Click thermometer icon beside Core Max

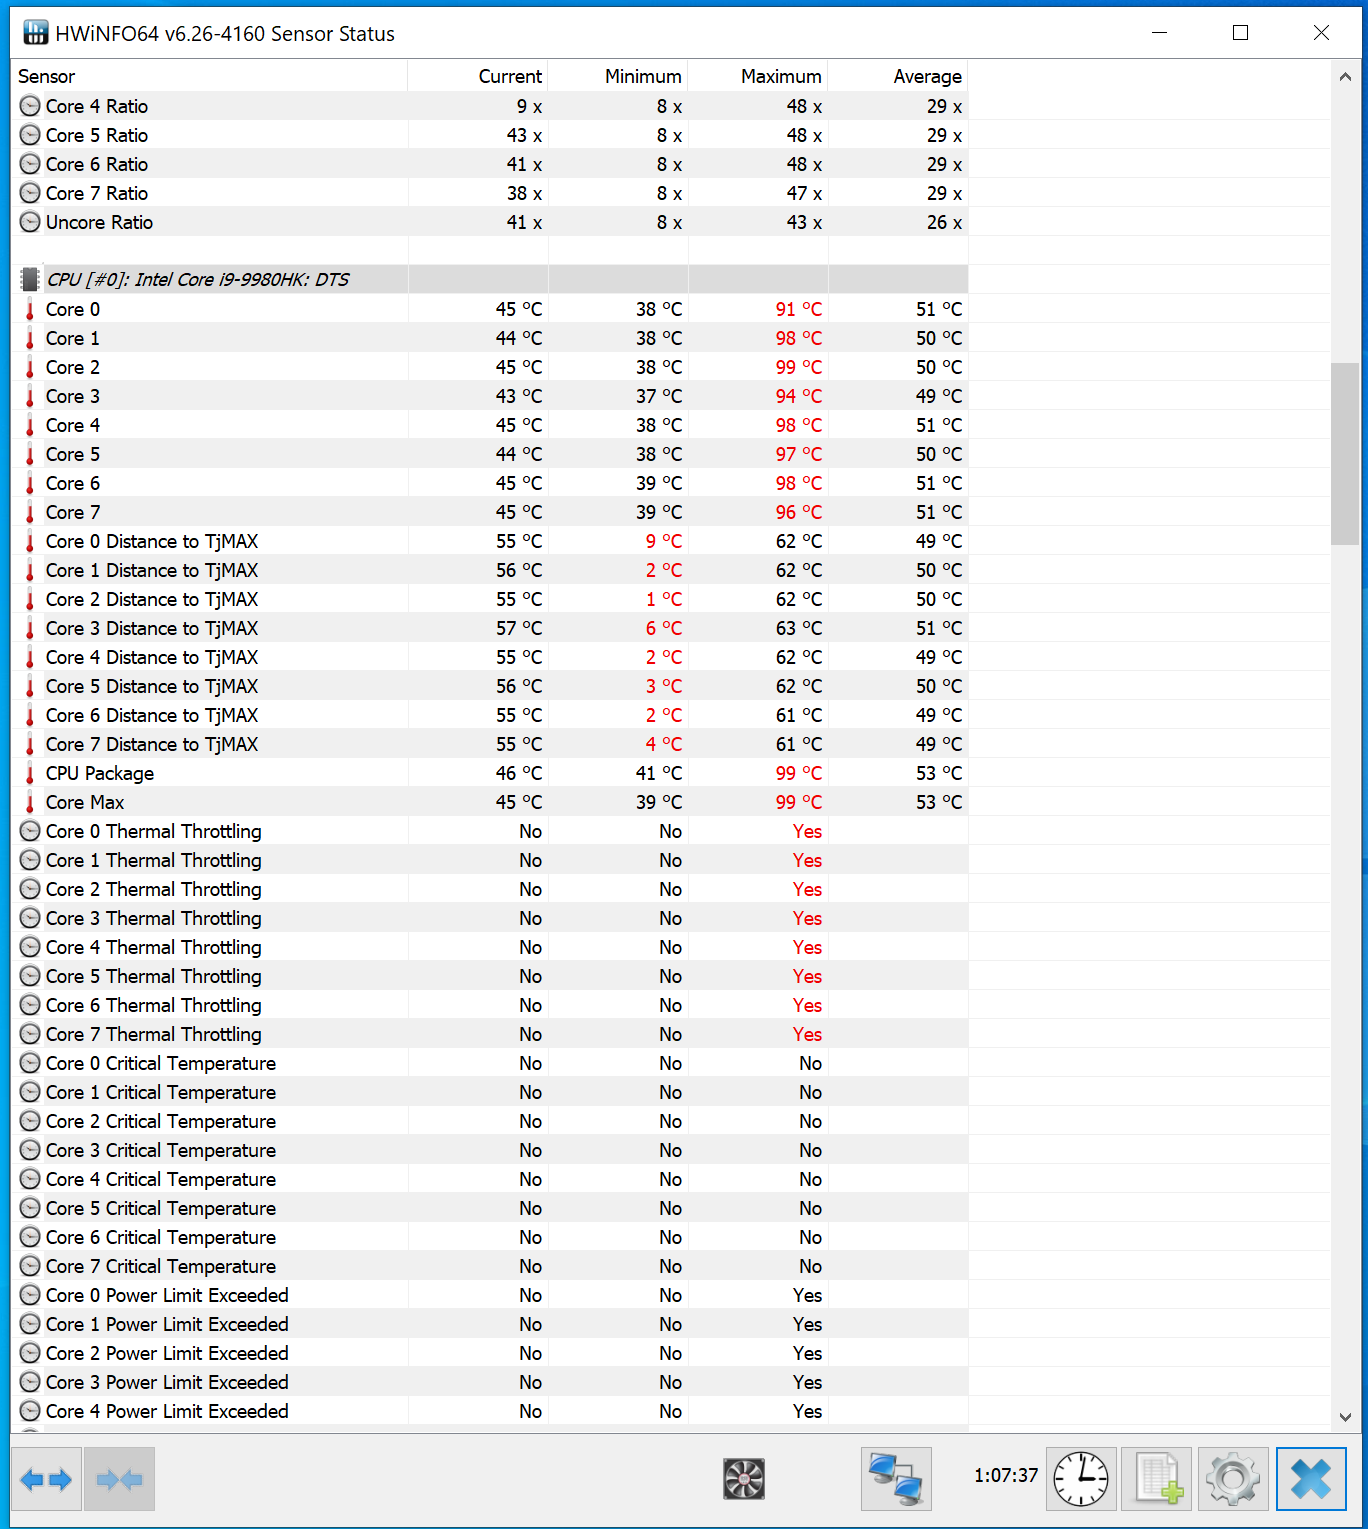pos(30,802)
